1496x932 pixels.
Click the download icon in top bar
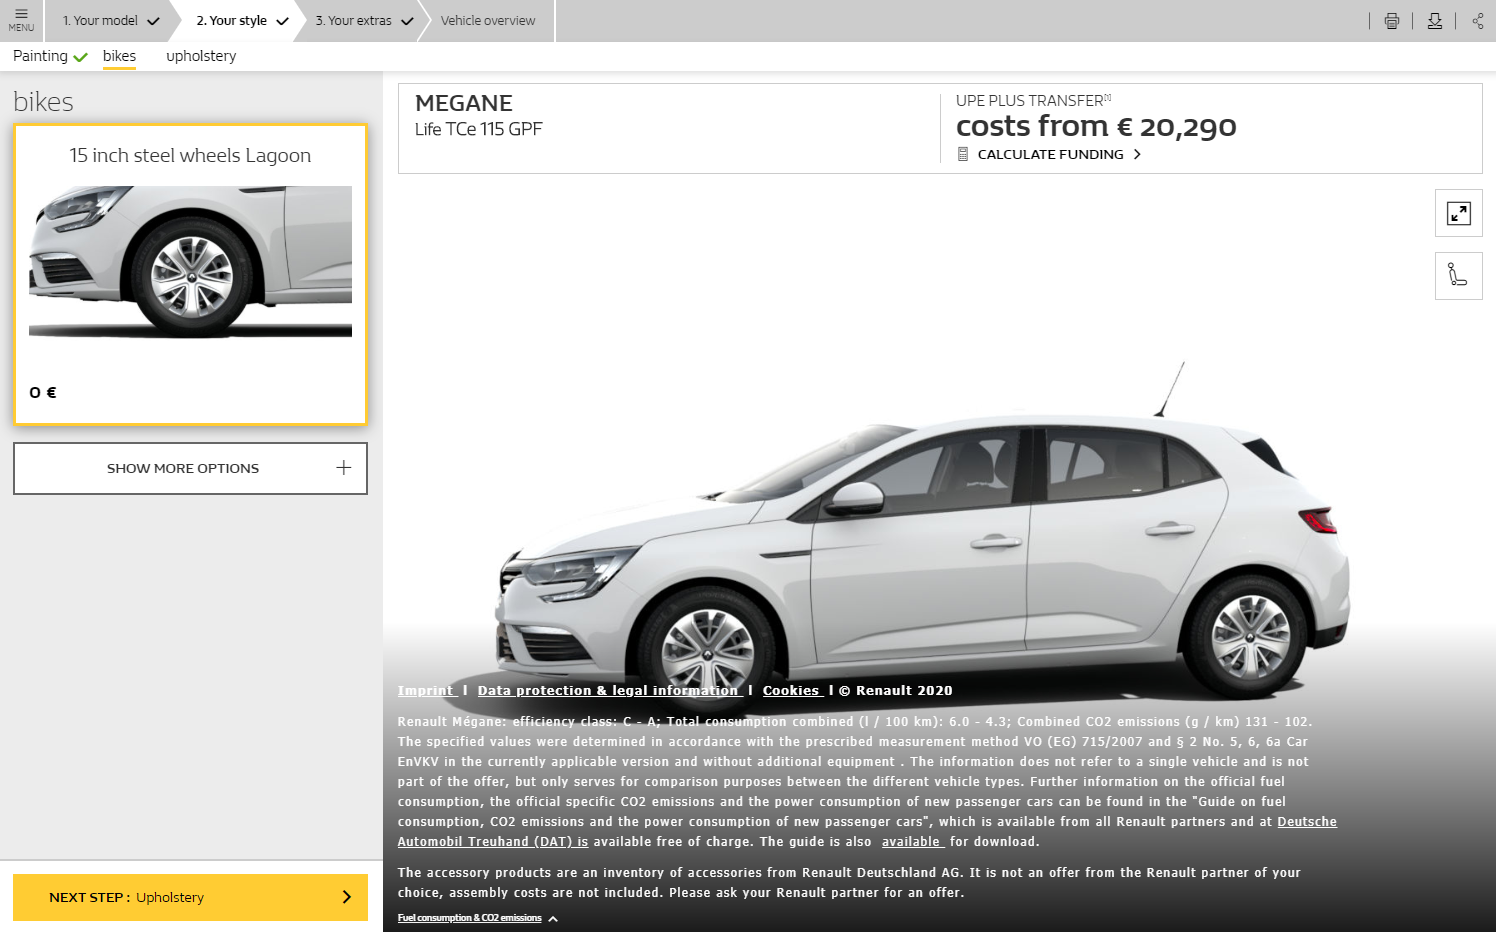[1434, 21]
